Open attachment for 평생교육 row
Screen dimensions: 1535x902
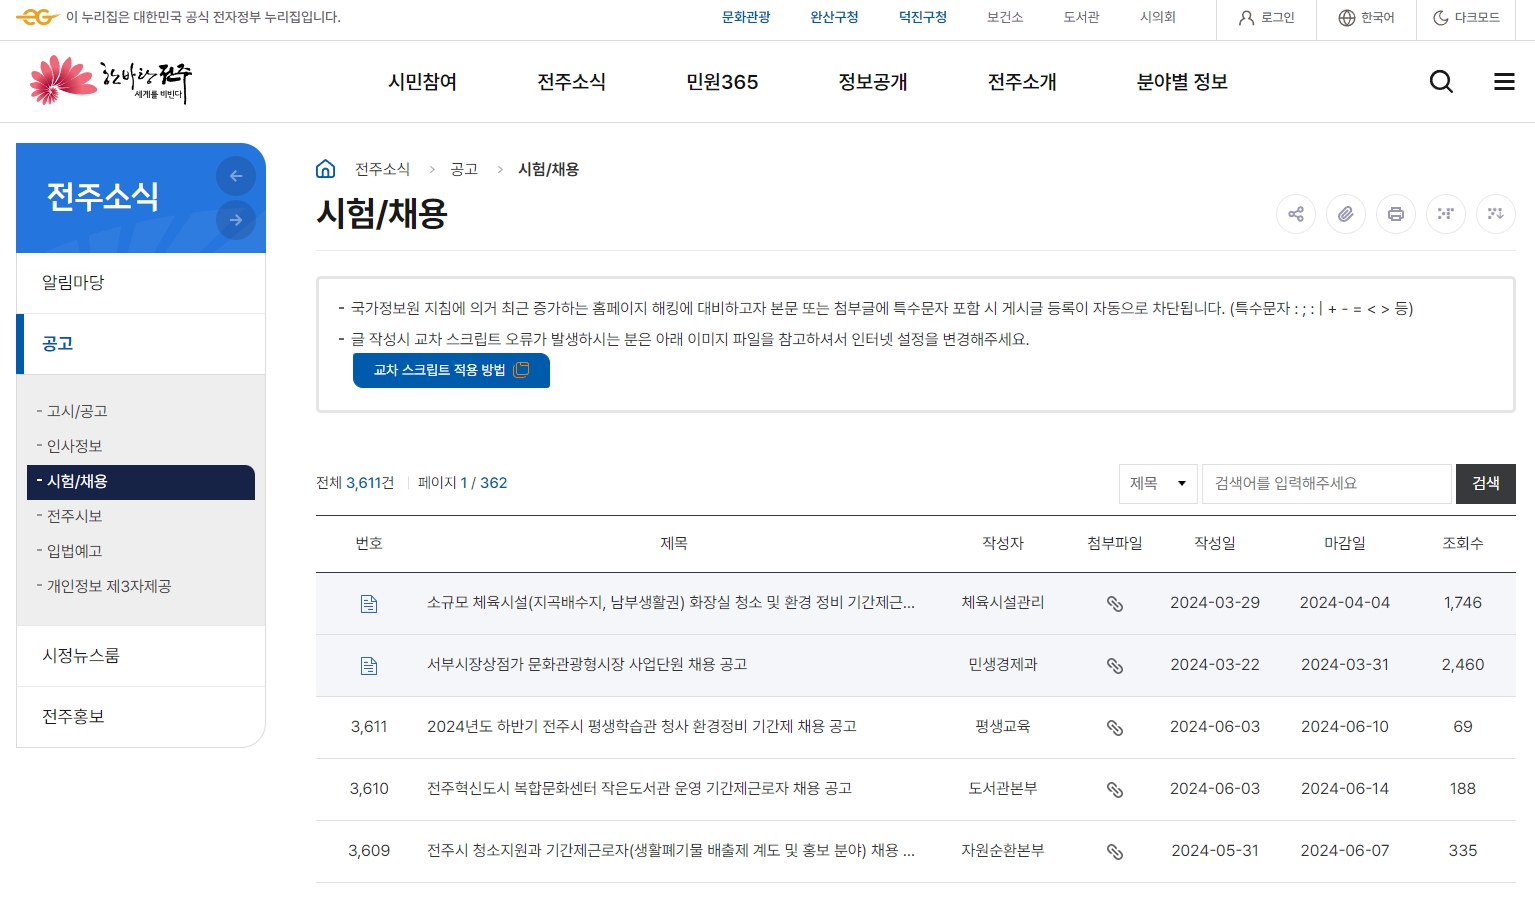click(1115, 728)
